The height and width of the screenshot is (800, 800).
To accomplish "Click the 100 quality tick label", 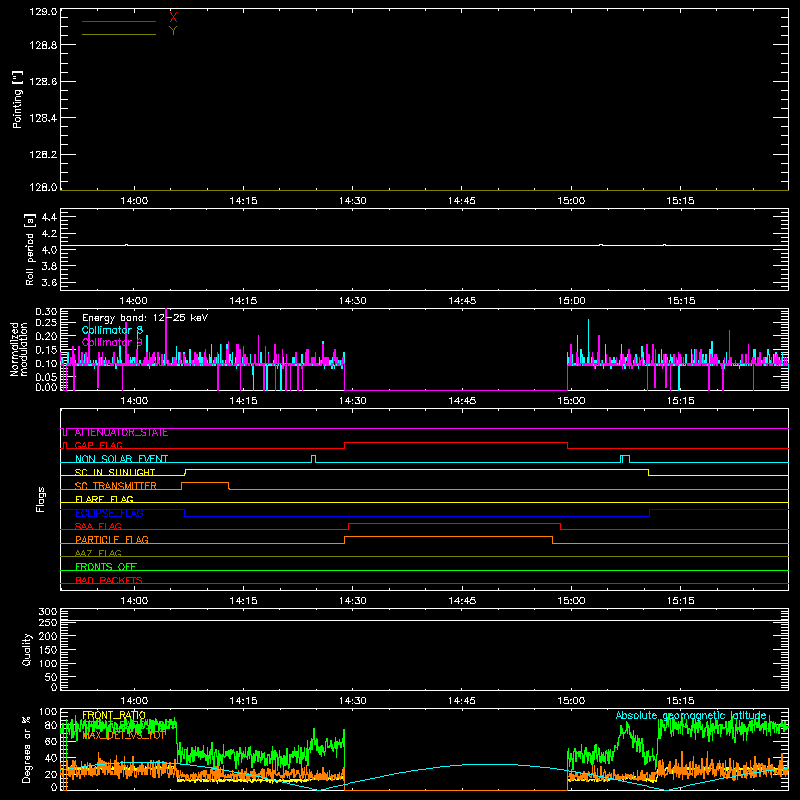I will coord(48,664).
